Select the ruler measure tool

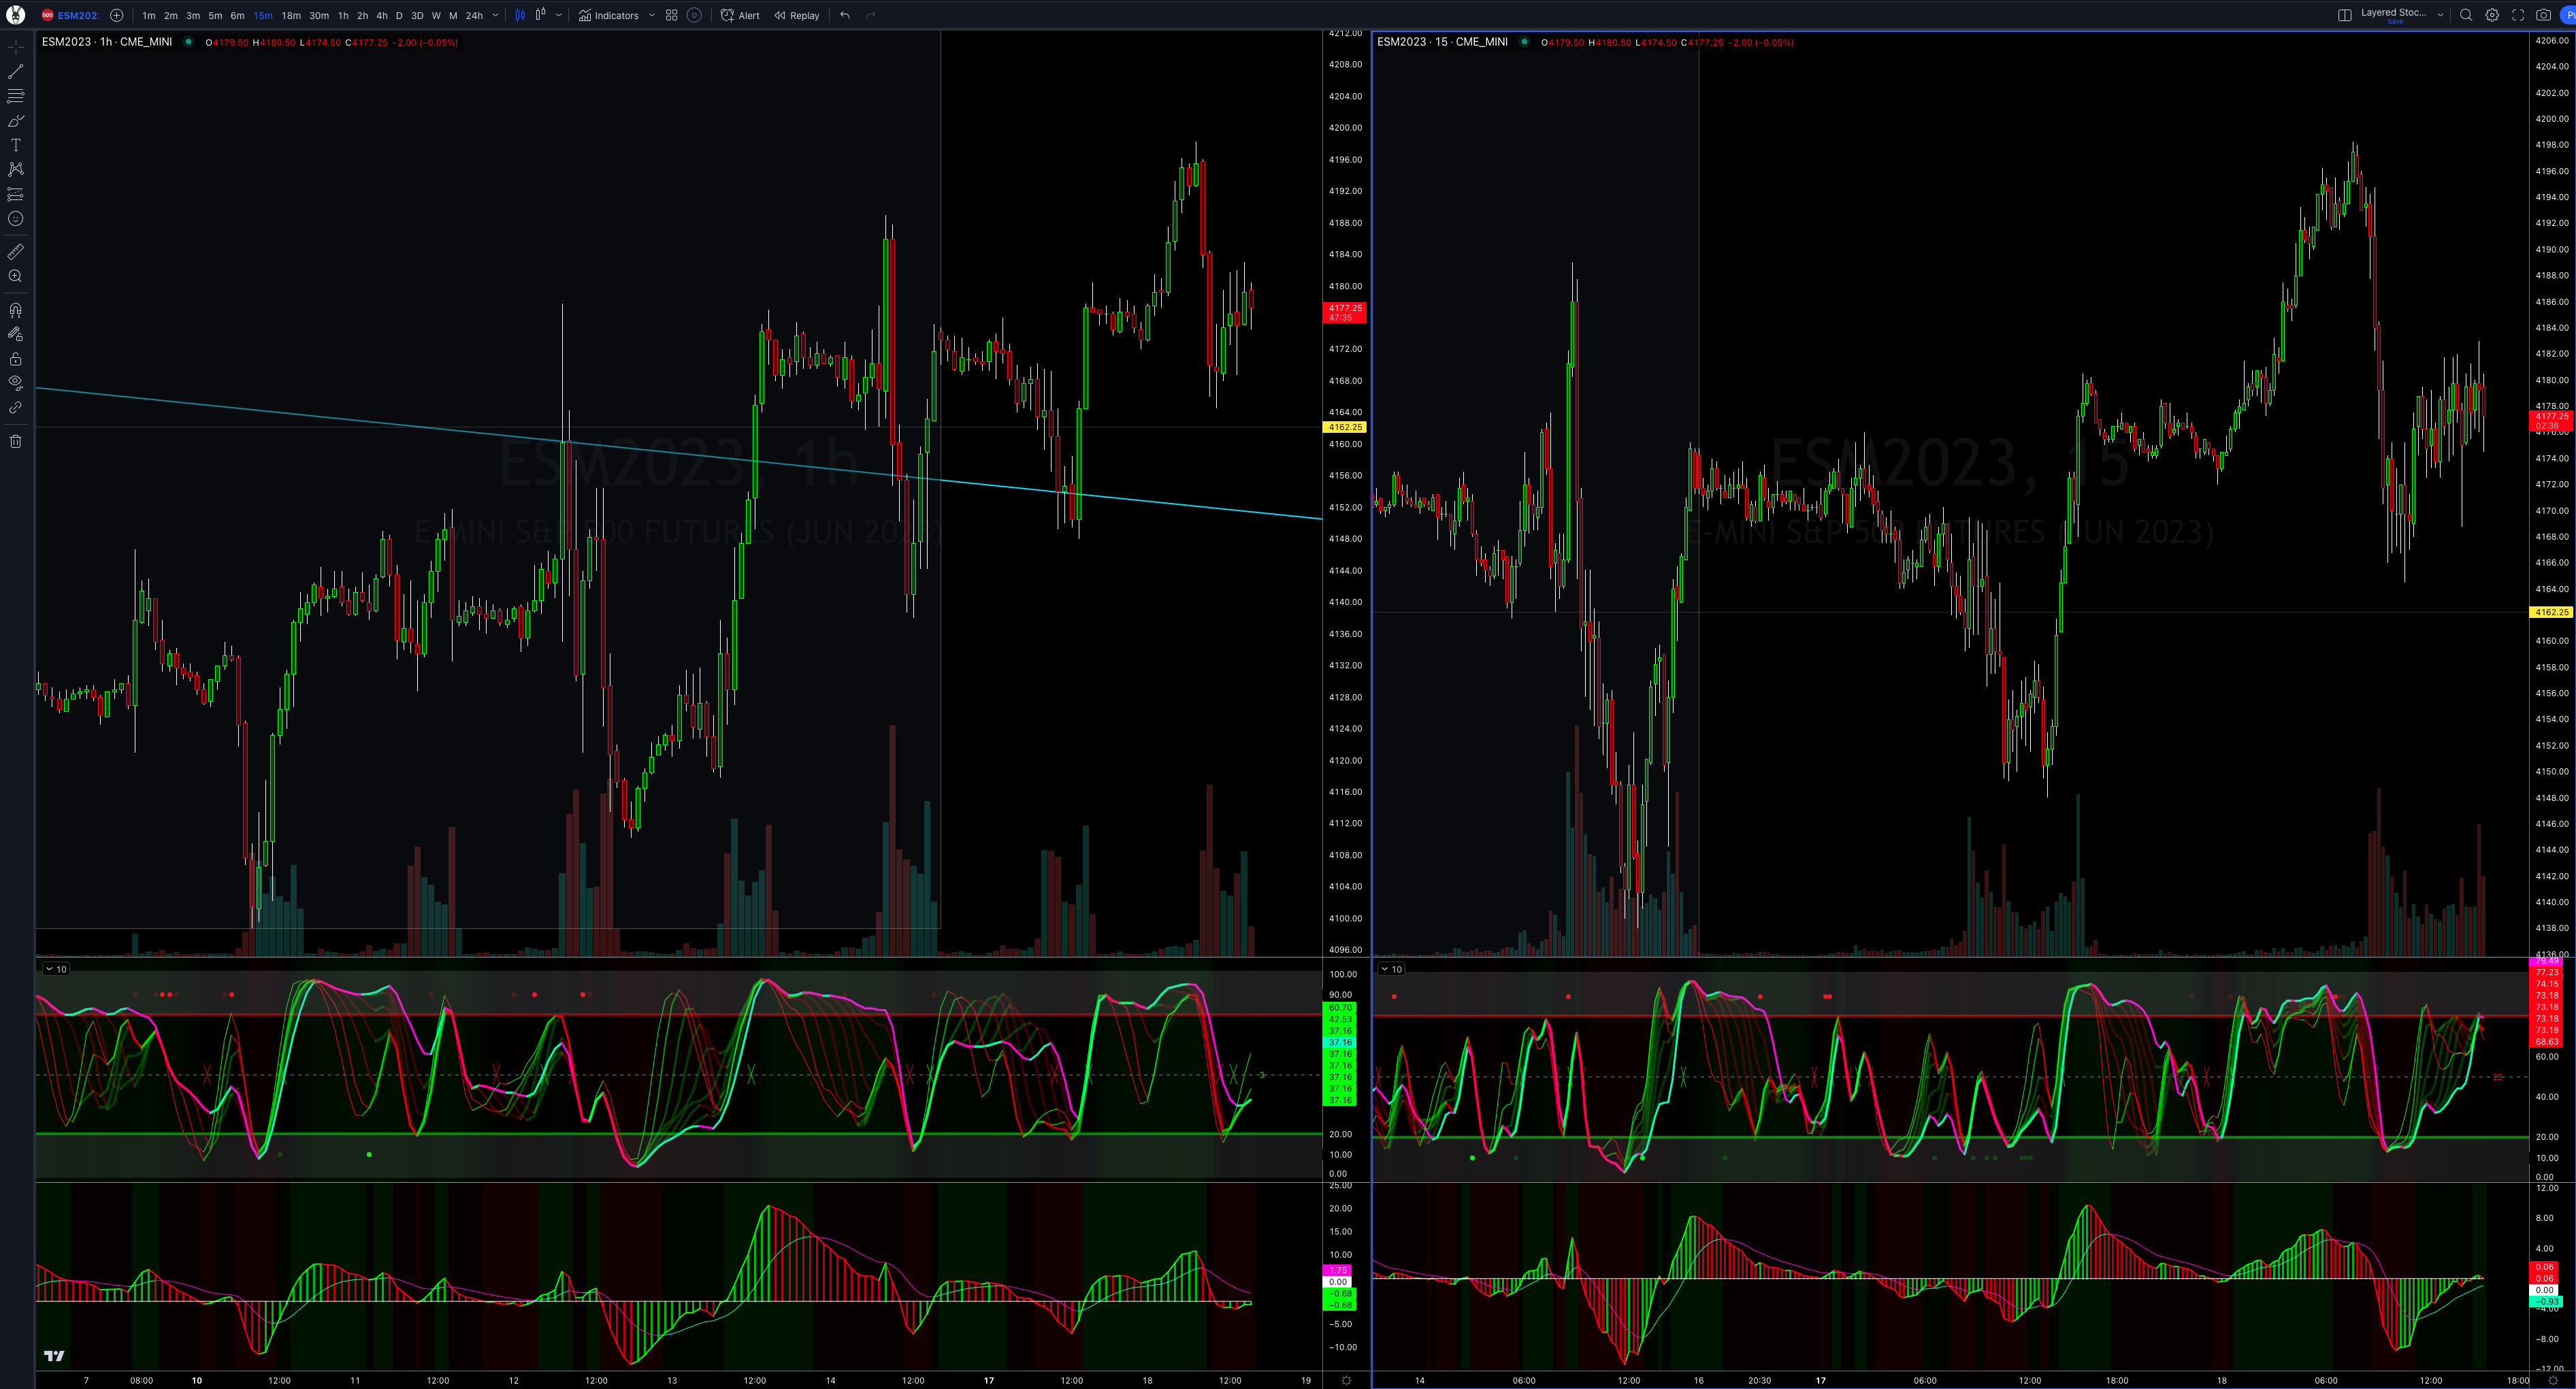coord(15,251)
